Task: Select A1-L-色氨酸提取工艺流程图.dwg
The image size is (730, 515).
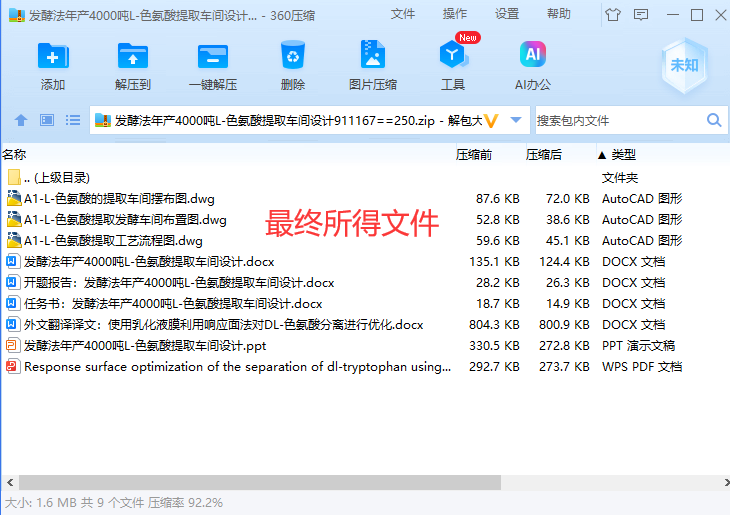Action: [113, 241]
